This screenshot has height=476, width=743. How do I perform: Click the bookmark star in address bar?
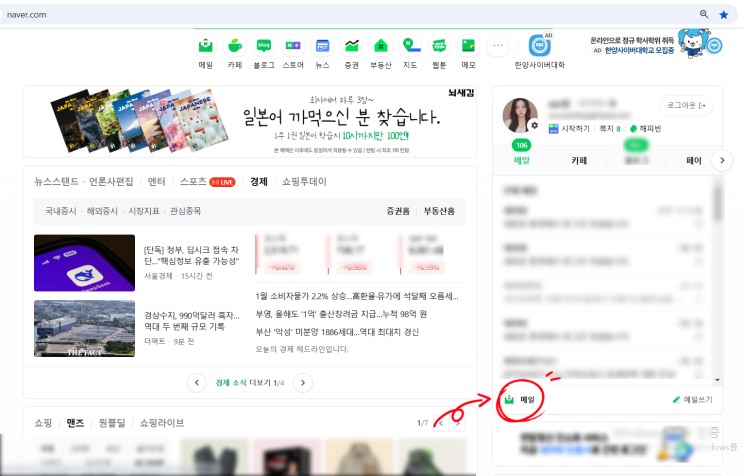[x=724, y=15]
